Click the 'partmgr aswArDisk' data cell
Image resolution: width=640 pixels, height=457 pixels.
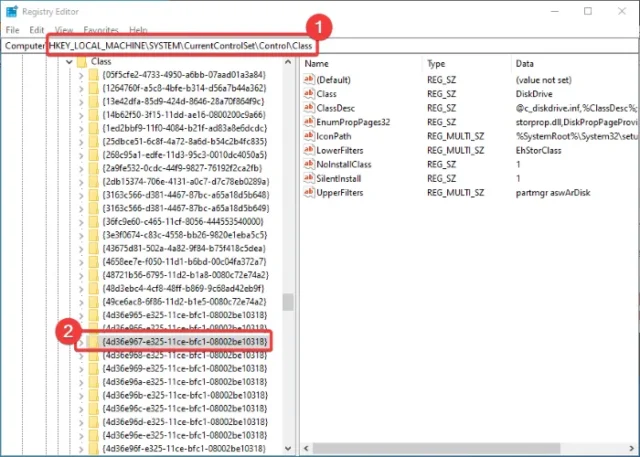coord(553,193)
